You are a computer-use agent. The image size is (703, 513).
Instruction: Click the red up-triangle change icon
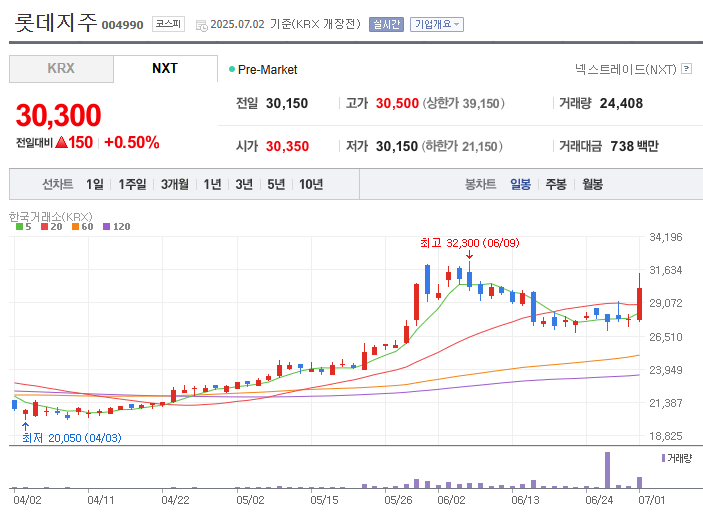pos(61,143)
